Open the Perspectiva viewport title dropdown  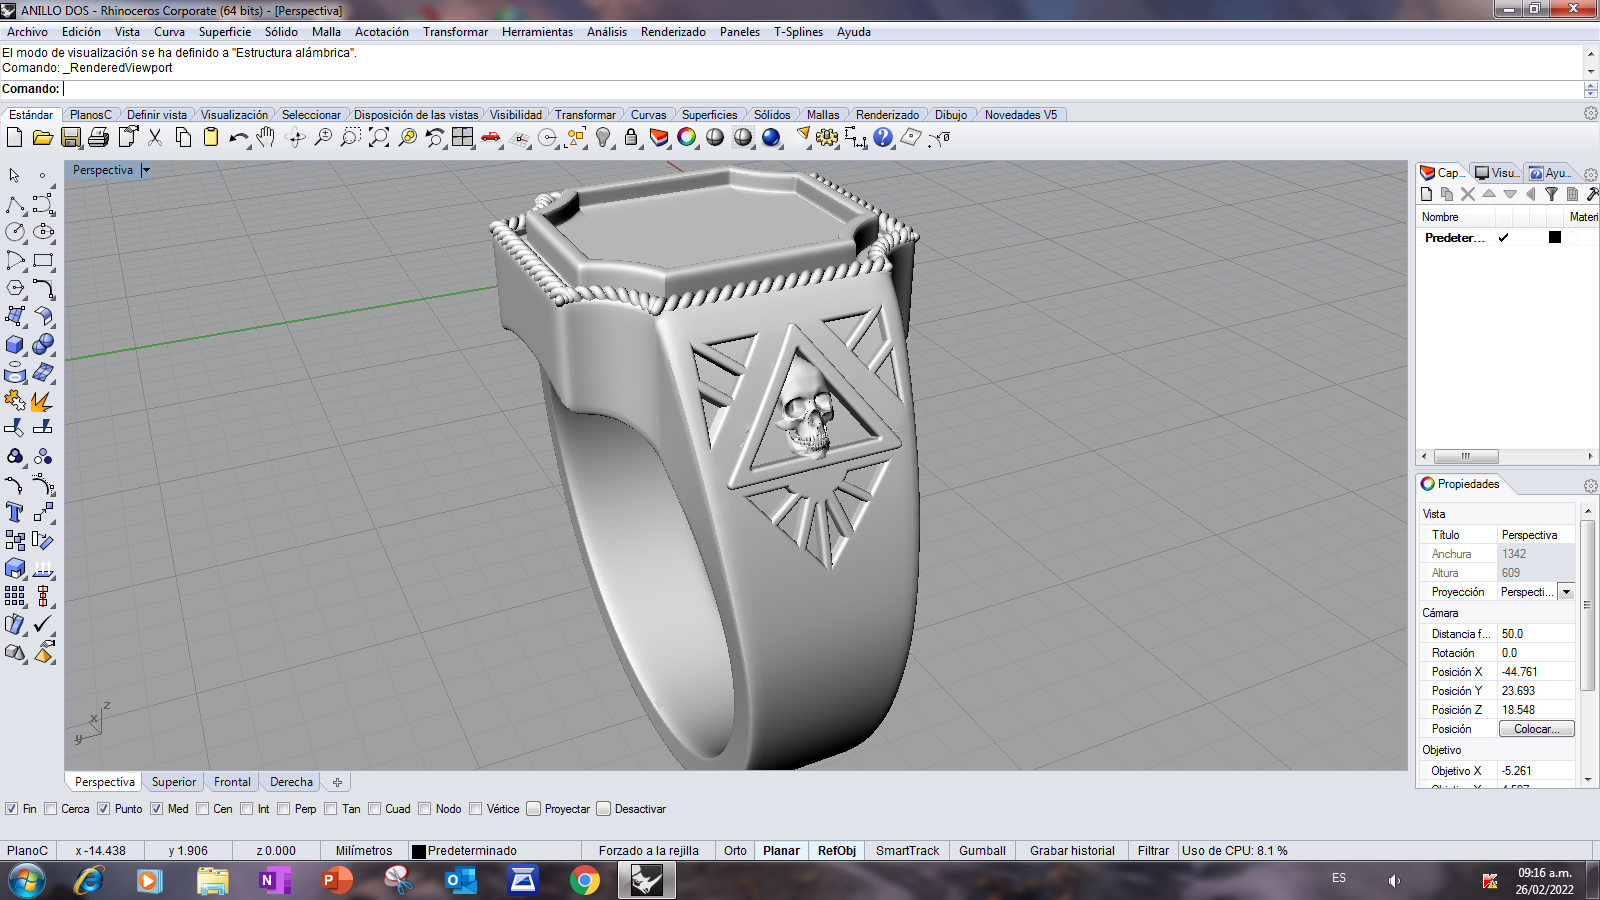pos(146,170)
